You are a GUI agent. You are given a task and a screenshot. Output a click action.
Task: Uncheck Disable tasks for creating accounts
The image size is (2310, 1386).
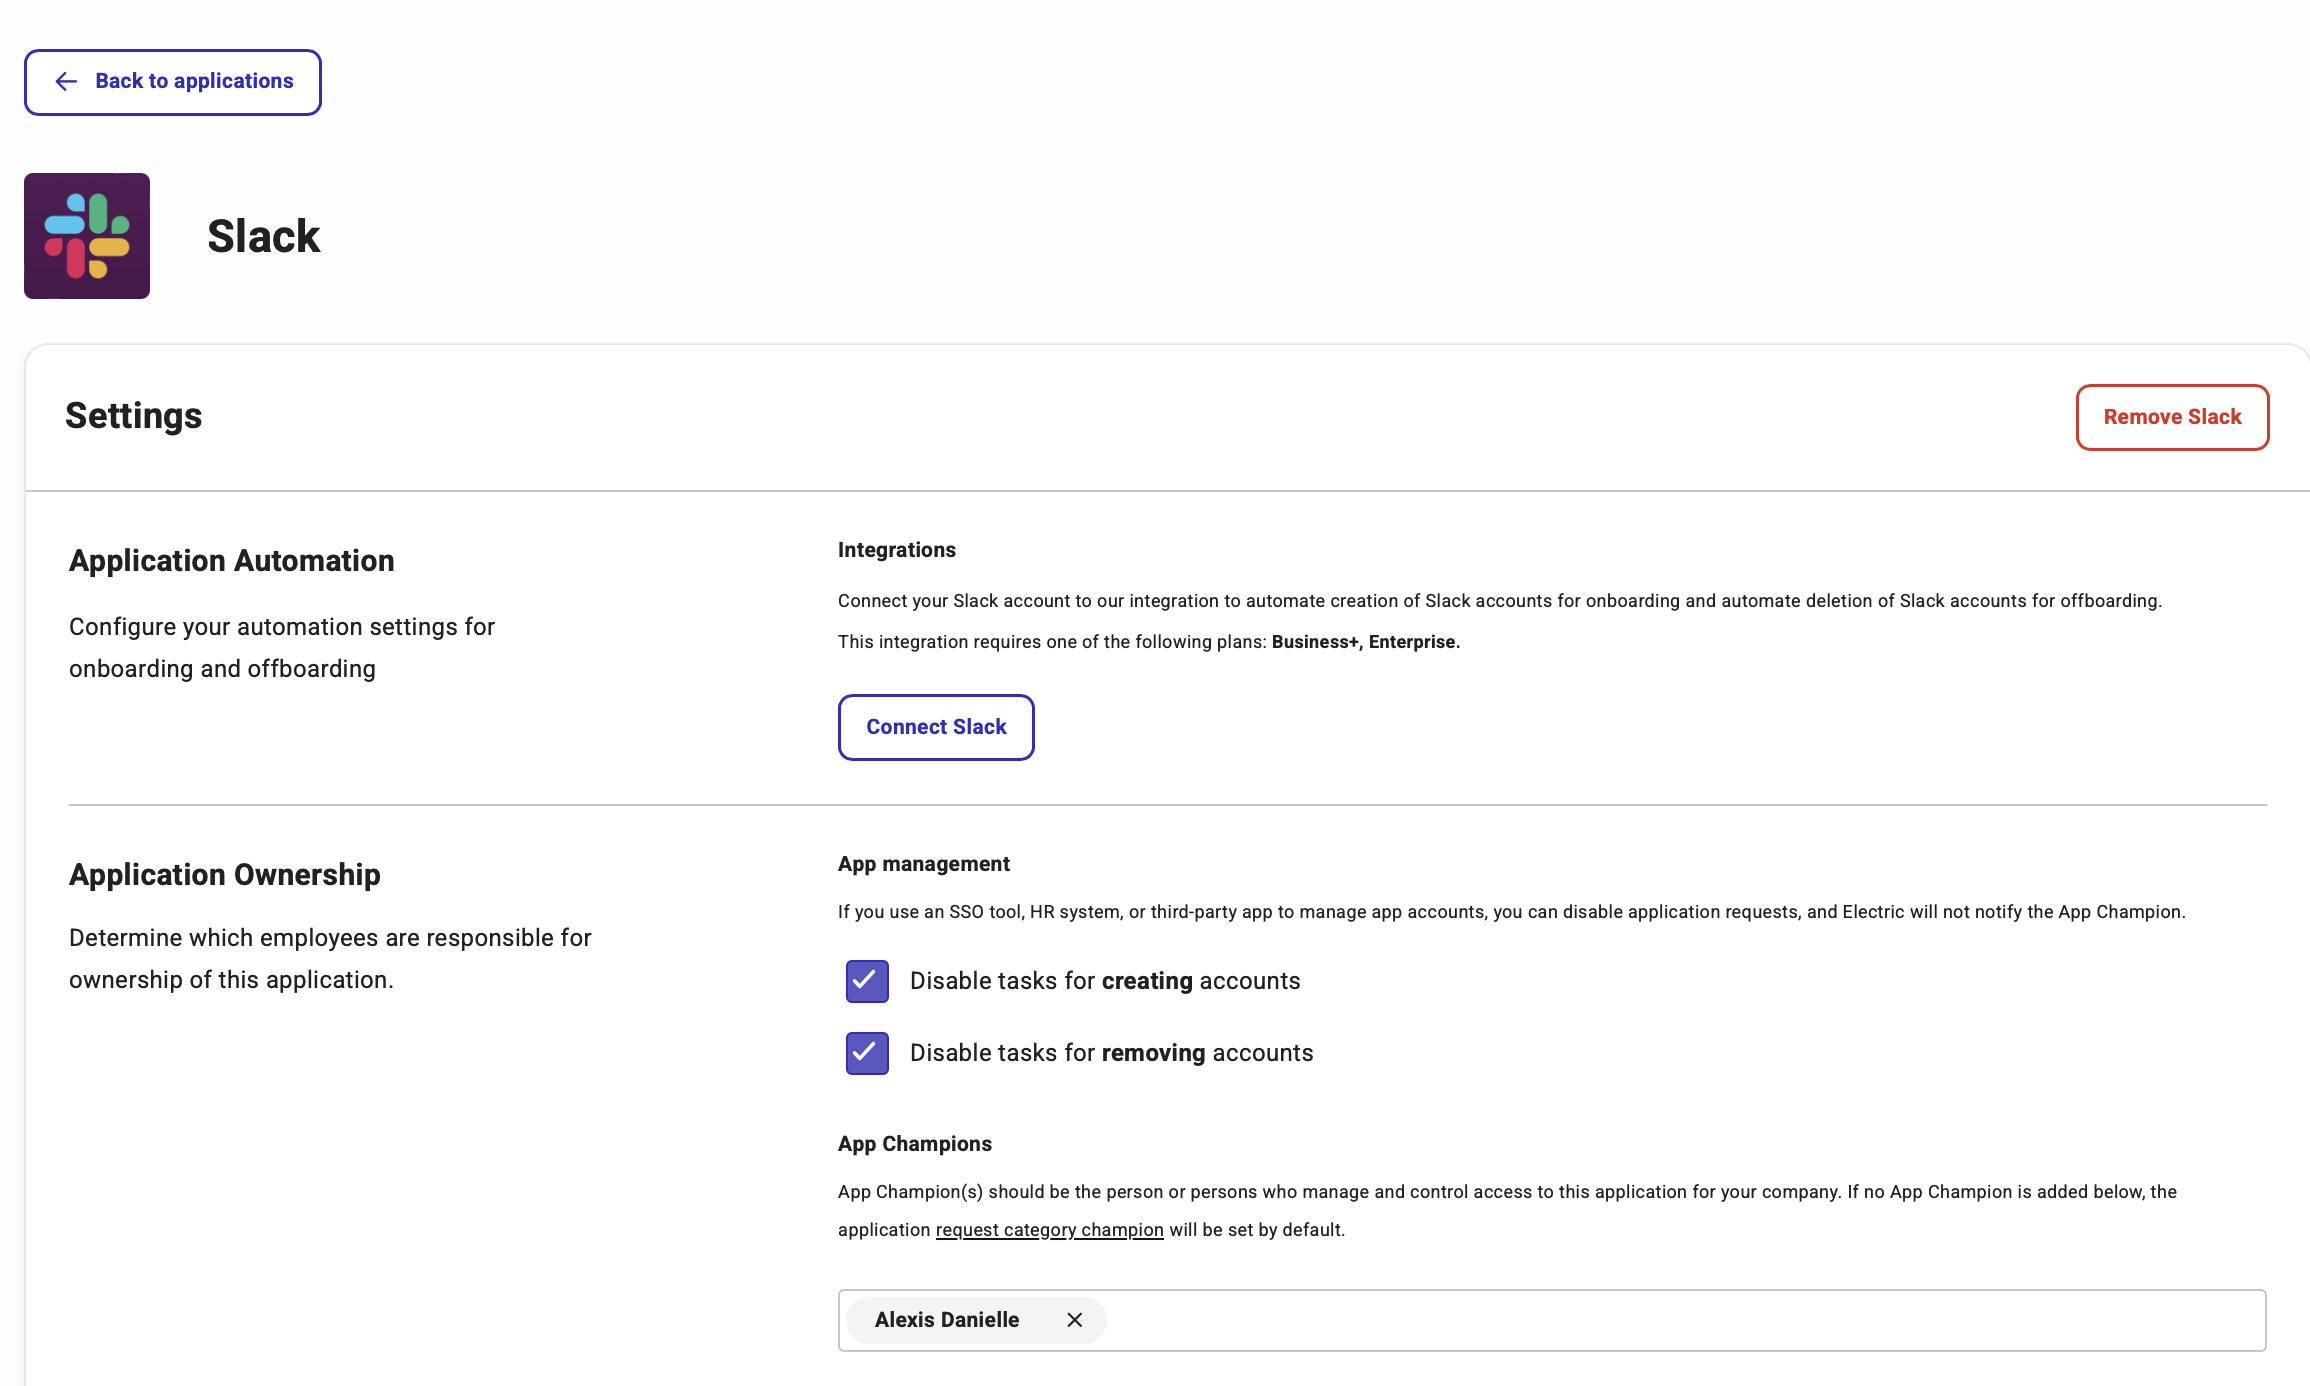(x=867, y=981)
